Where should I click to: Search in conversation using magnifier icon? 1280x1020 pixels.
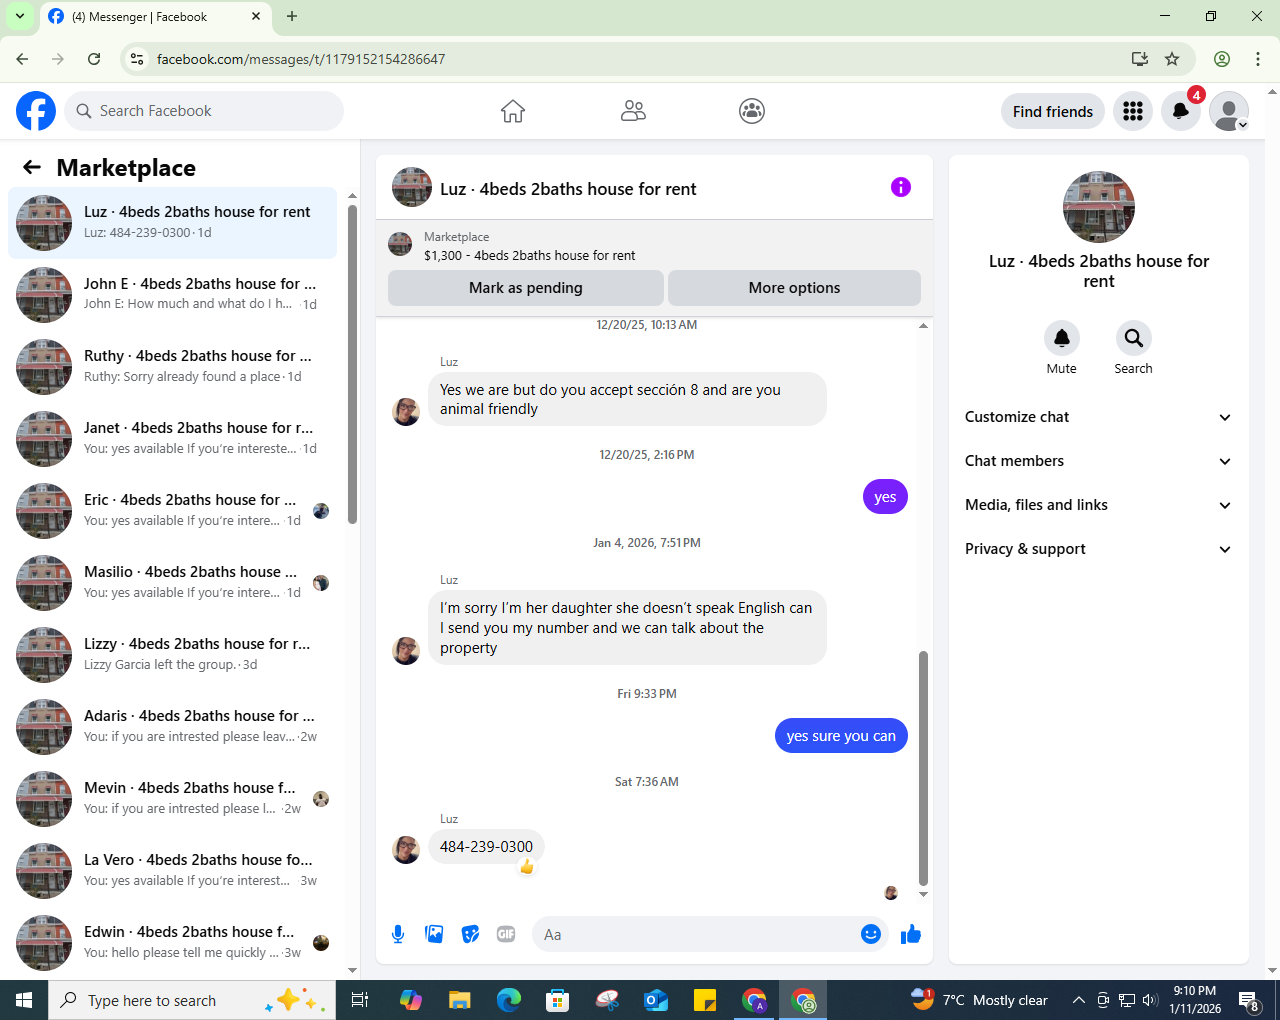[1134, 338]
